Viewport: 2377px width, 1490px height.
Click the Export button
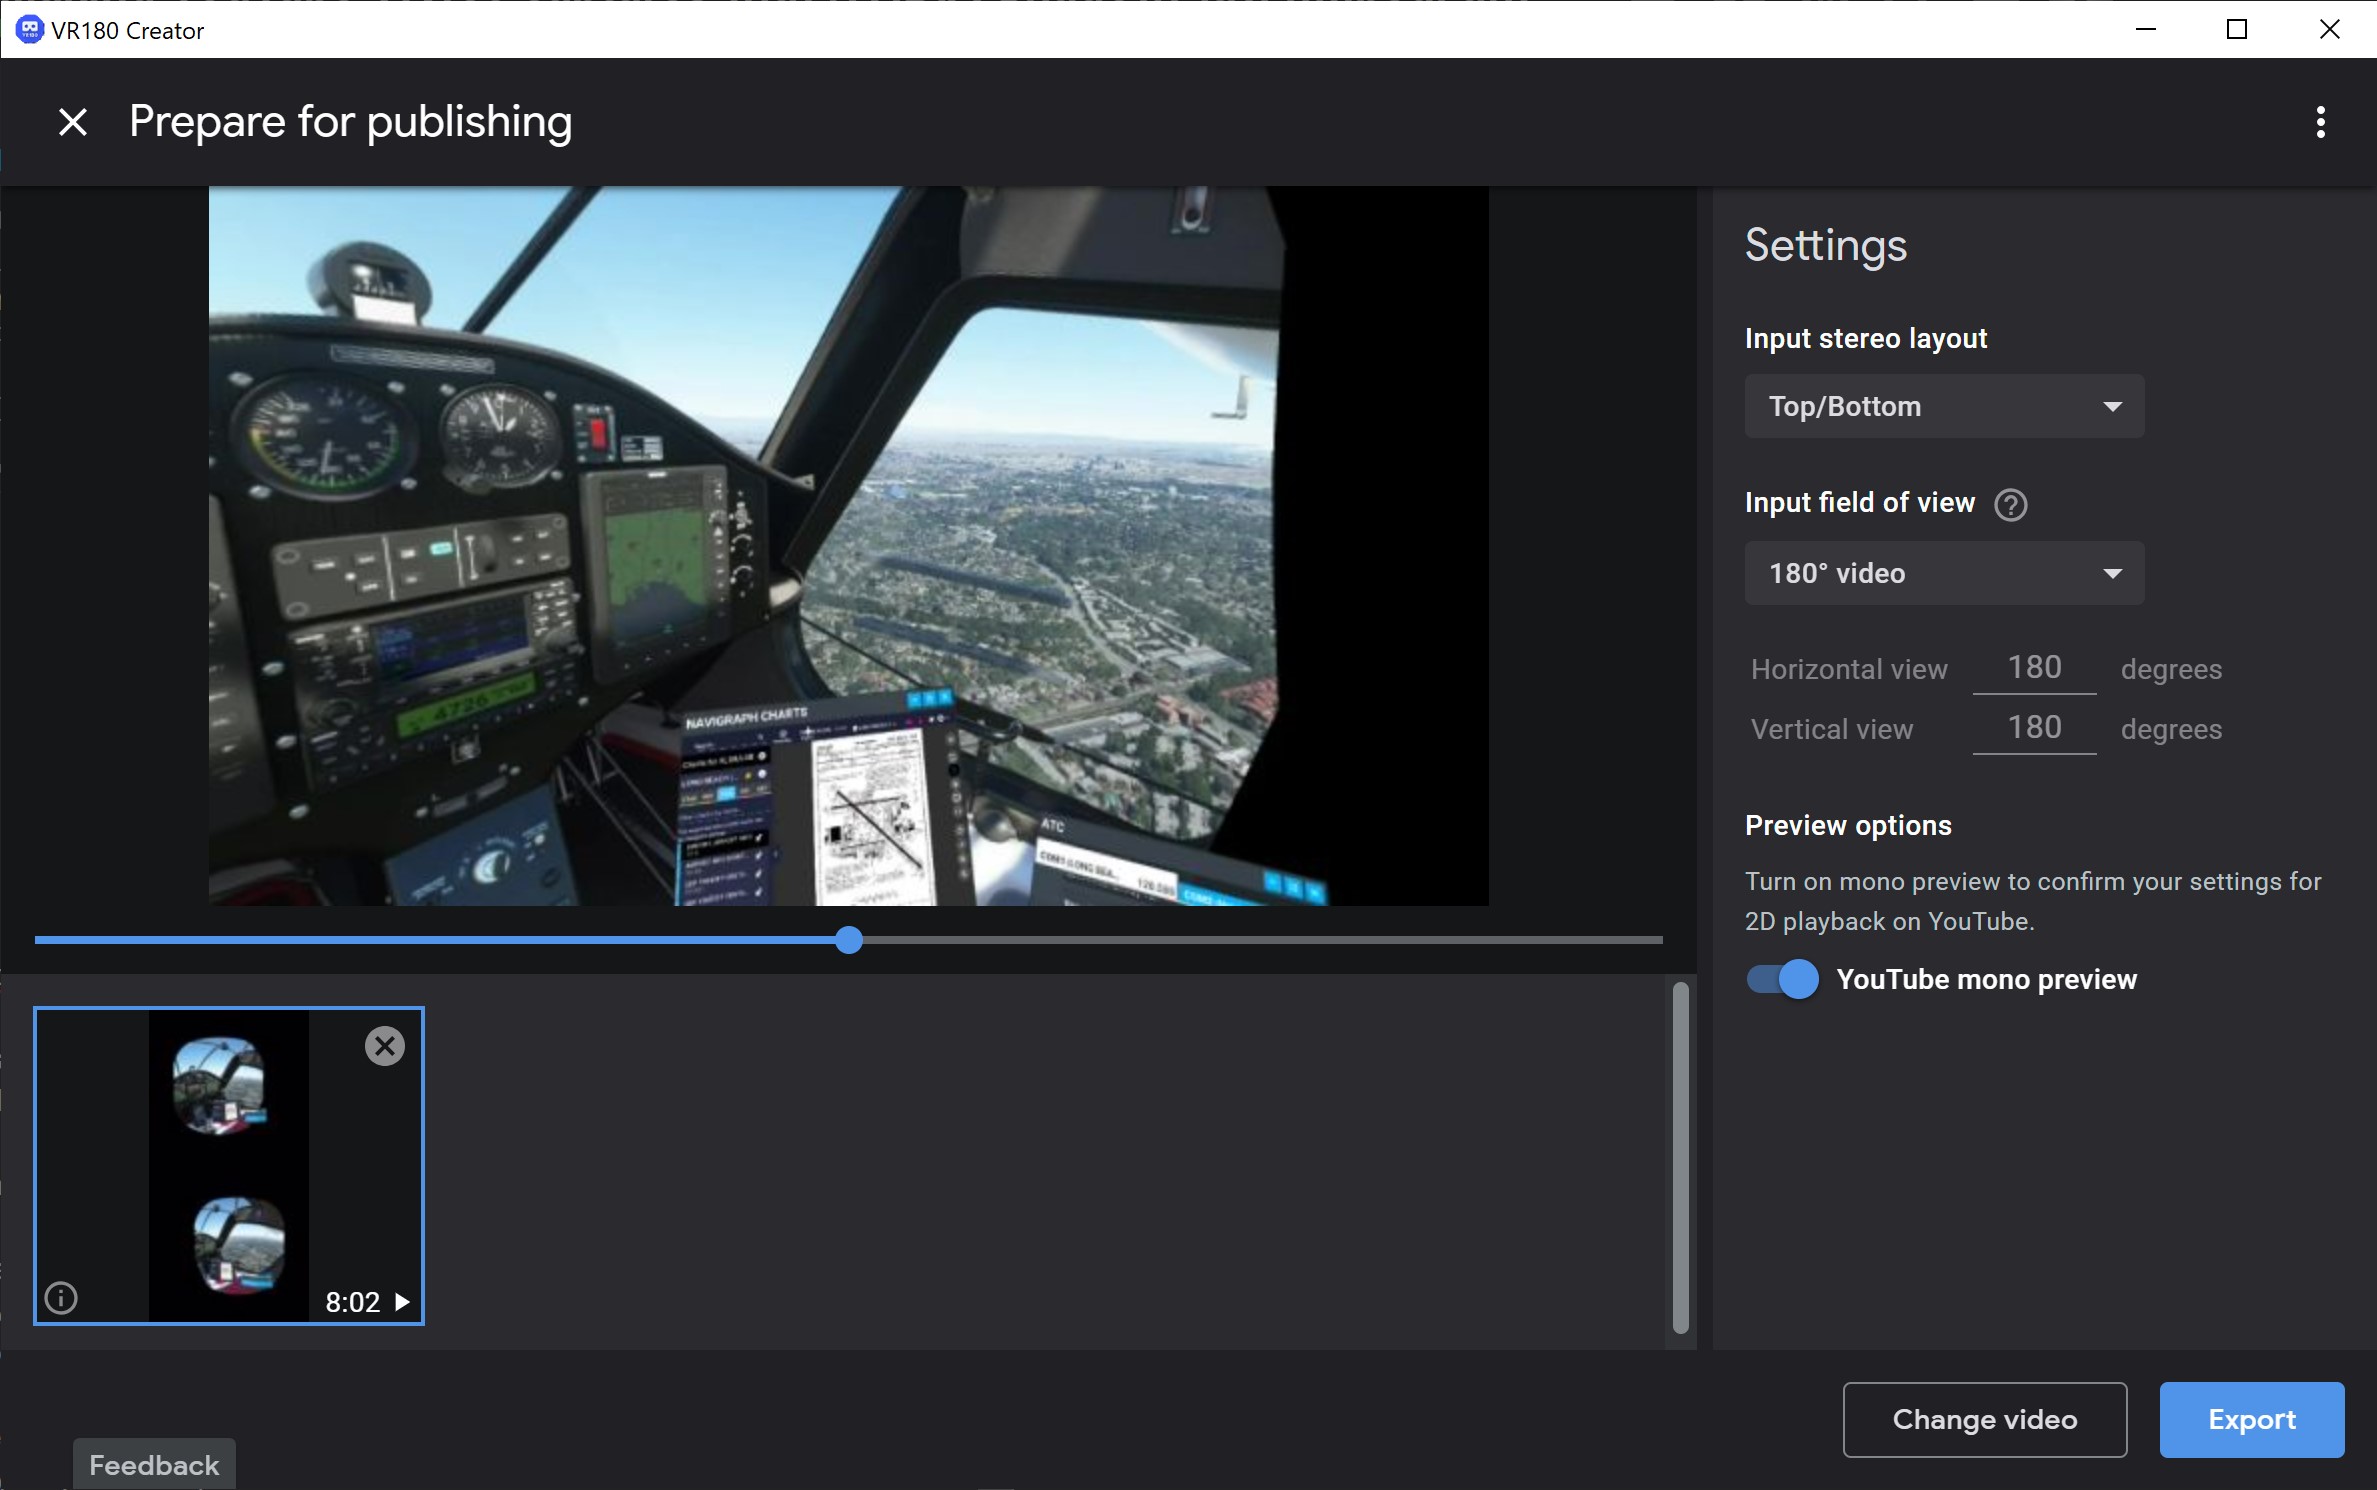(x=2251, y=1419)
